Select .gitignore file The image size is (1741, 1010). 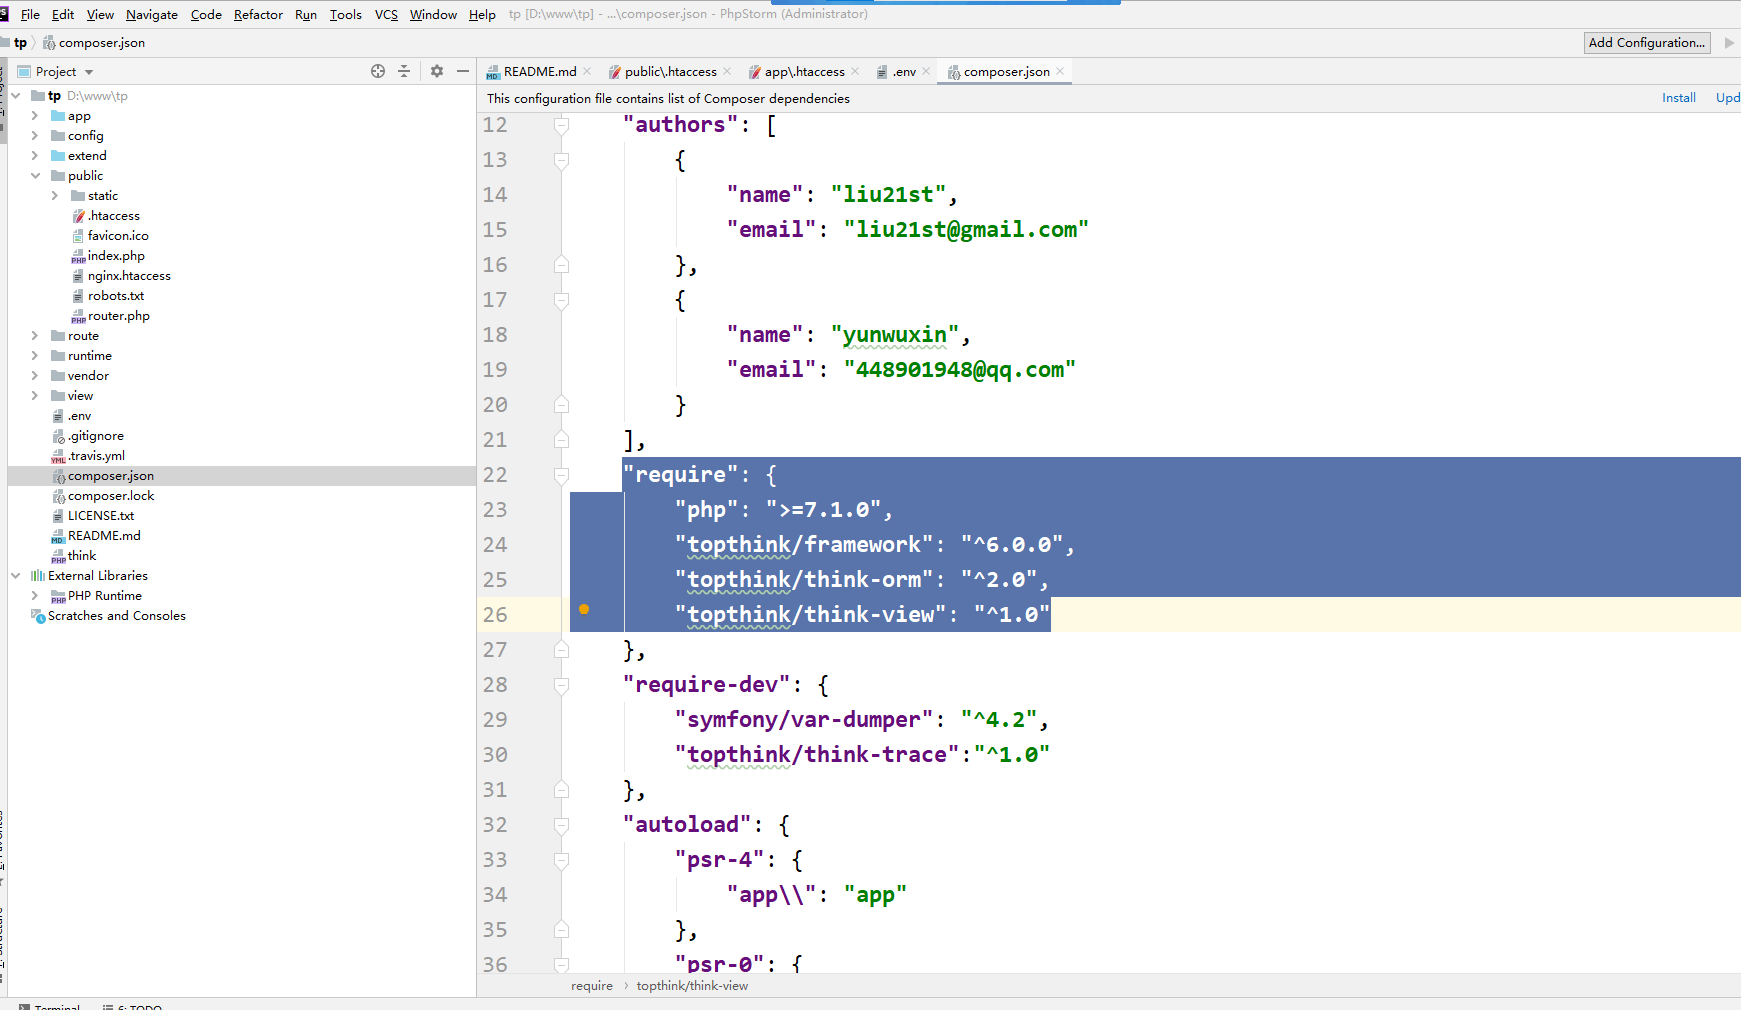[96, 436]
